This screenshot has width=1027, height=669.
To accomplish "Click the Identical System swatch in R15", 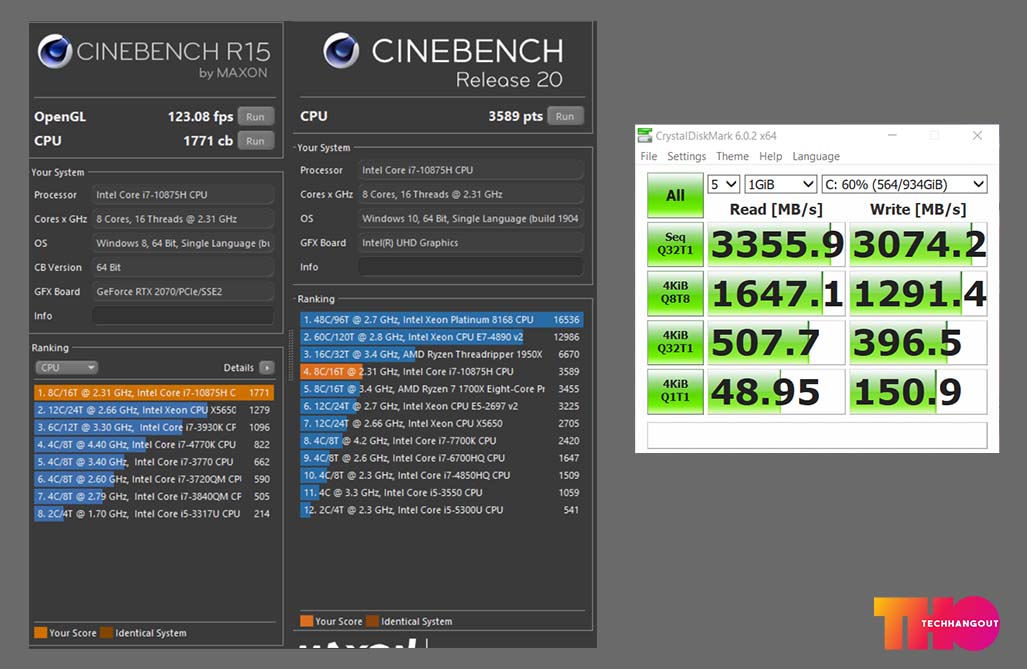I will pos(106,633).
